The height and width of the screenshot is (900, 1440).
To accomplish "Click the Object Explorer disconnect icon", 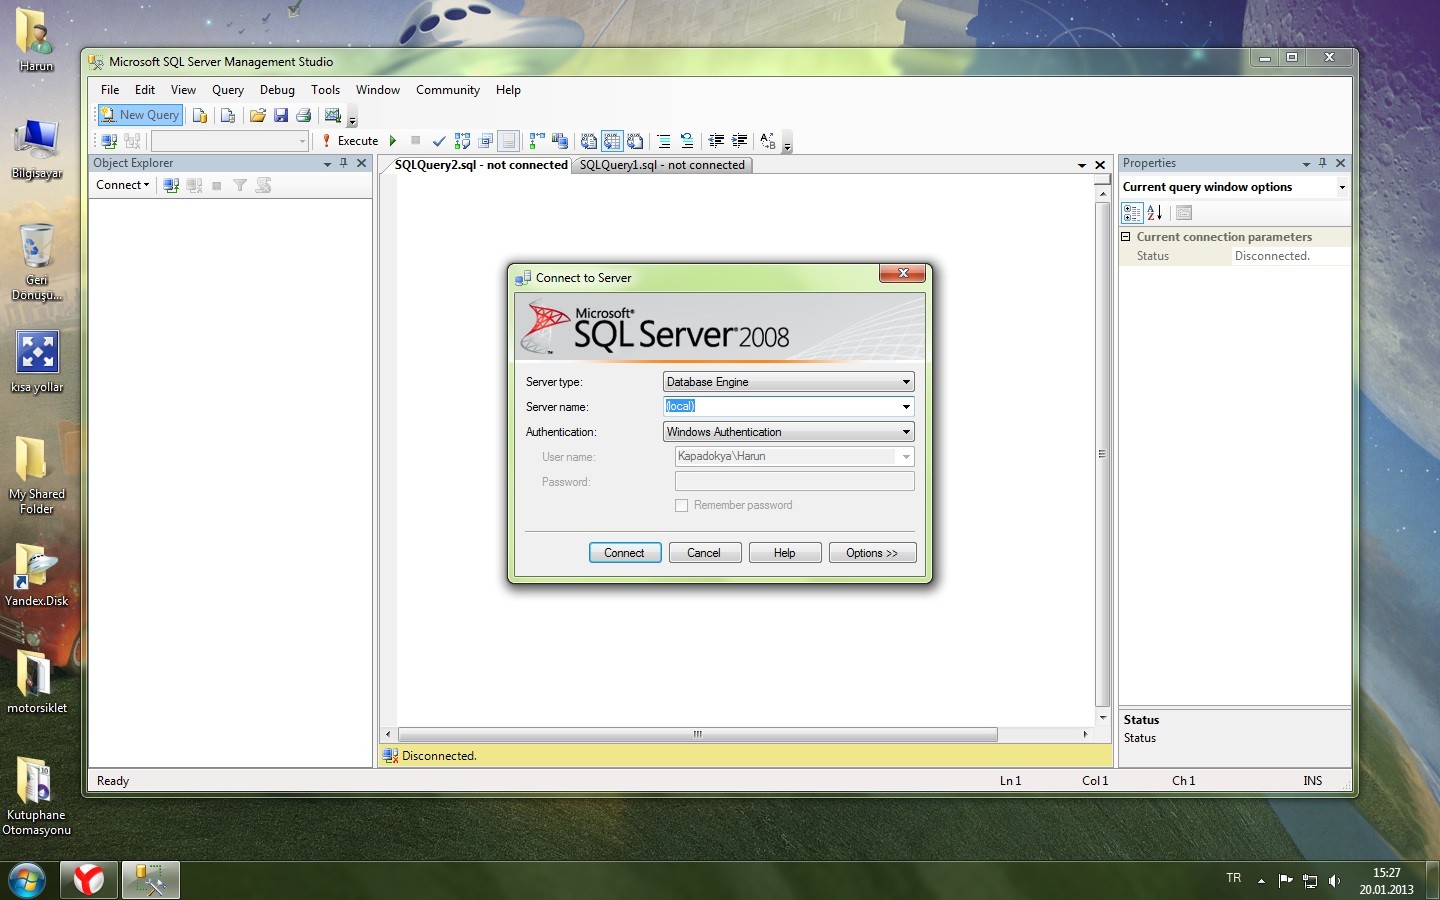I will pyautogui.click(x=194, y=185).
